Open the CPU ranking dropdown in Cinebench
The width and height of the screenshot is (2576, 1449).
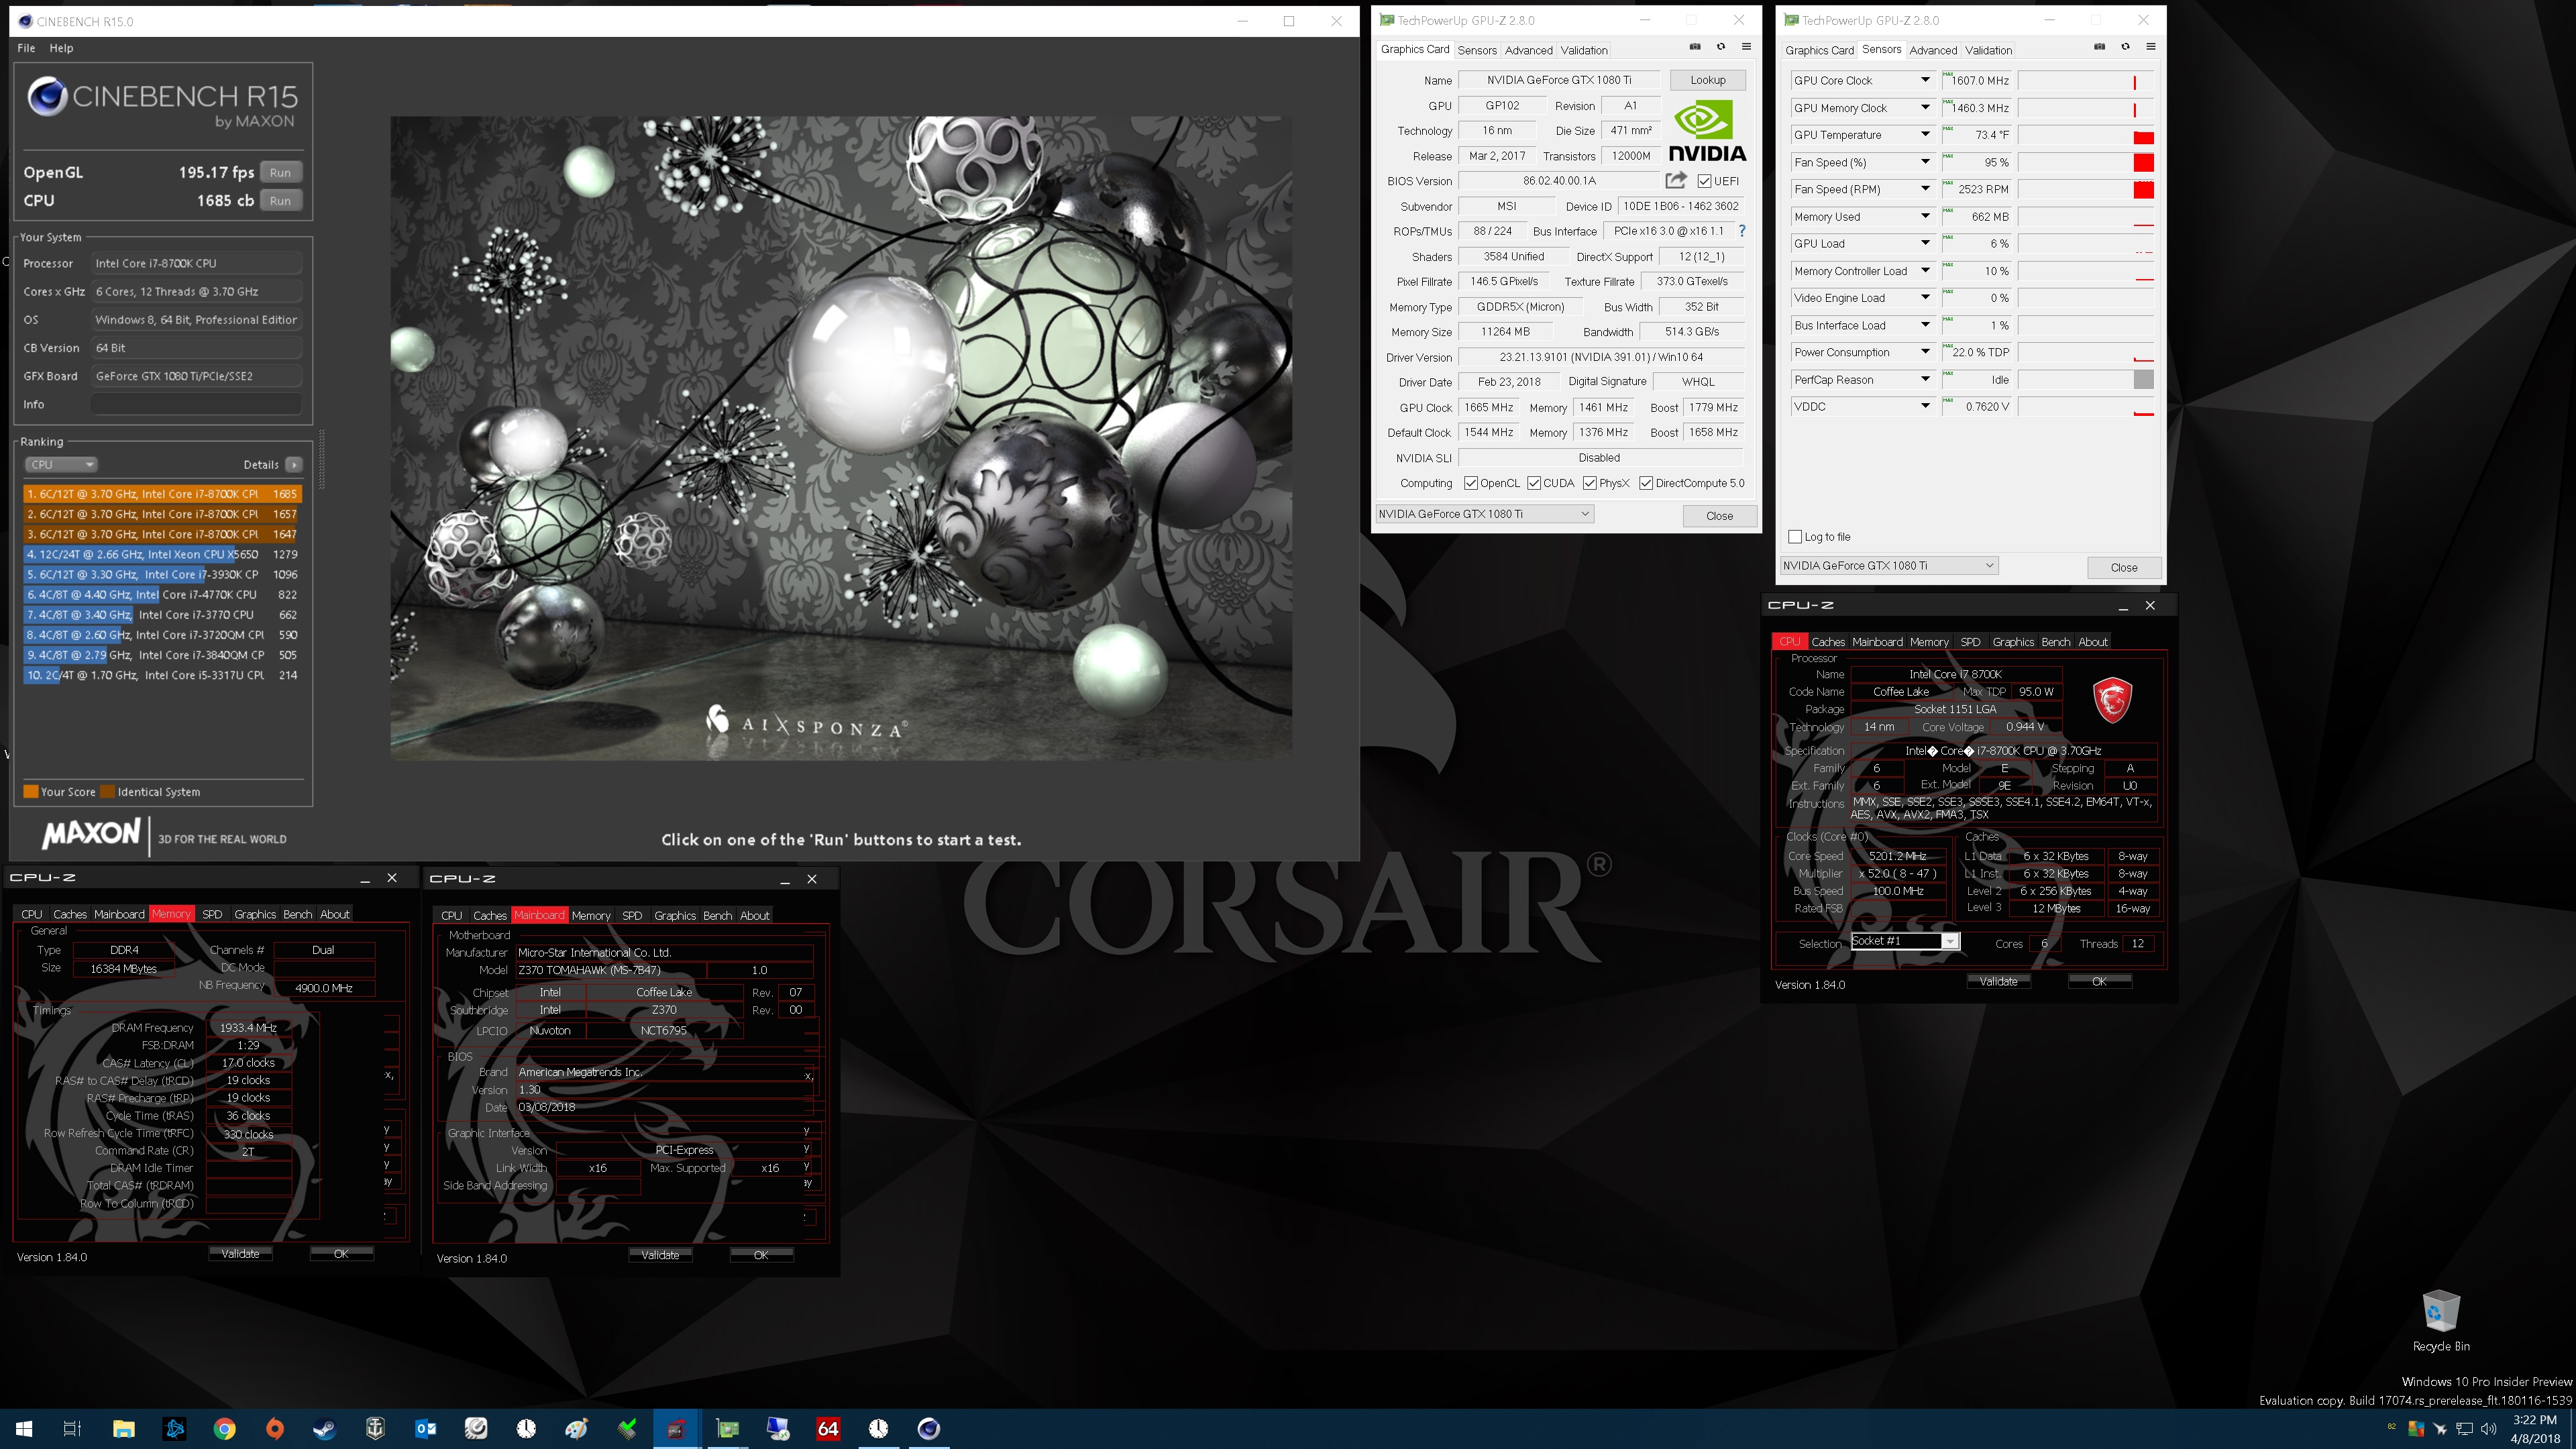[61, 464]
